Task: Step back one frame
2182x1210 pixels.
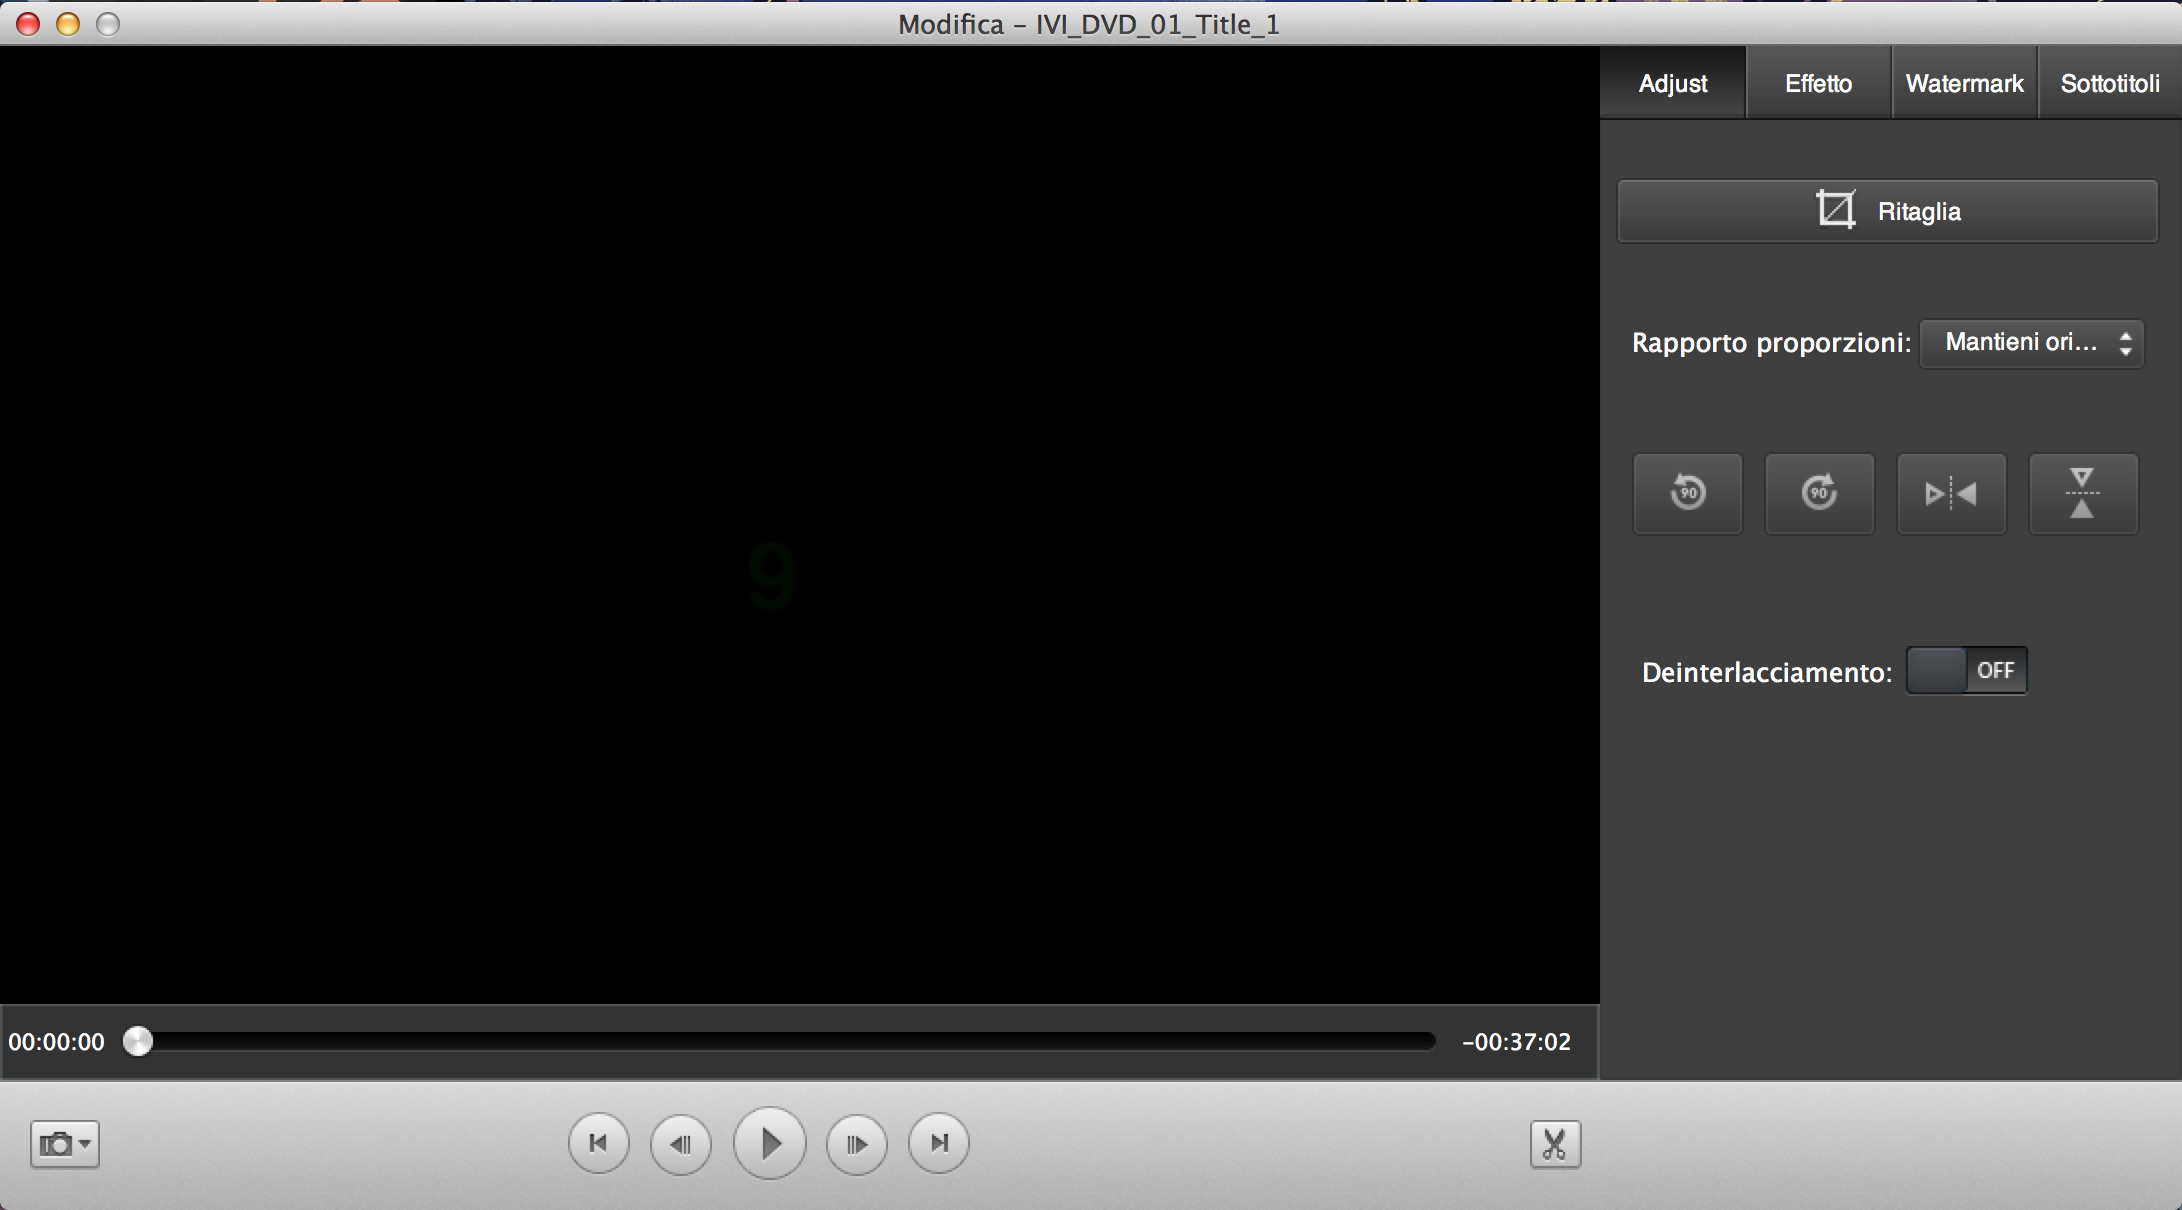Action: pyautogui.click(x=680, y=1143)
